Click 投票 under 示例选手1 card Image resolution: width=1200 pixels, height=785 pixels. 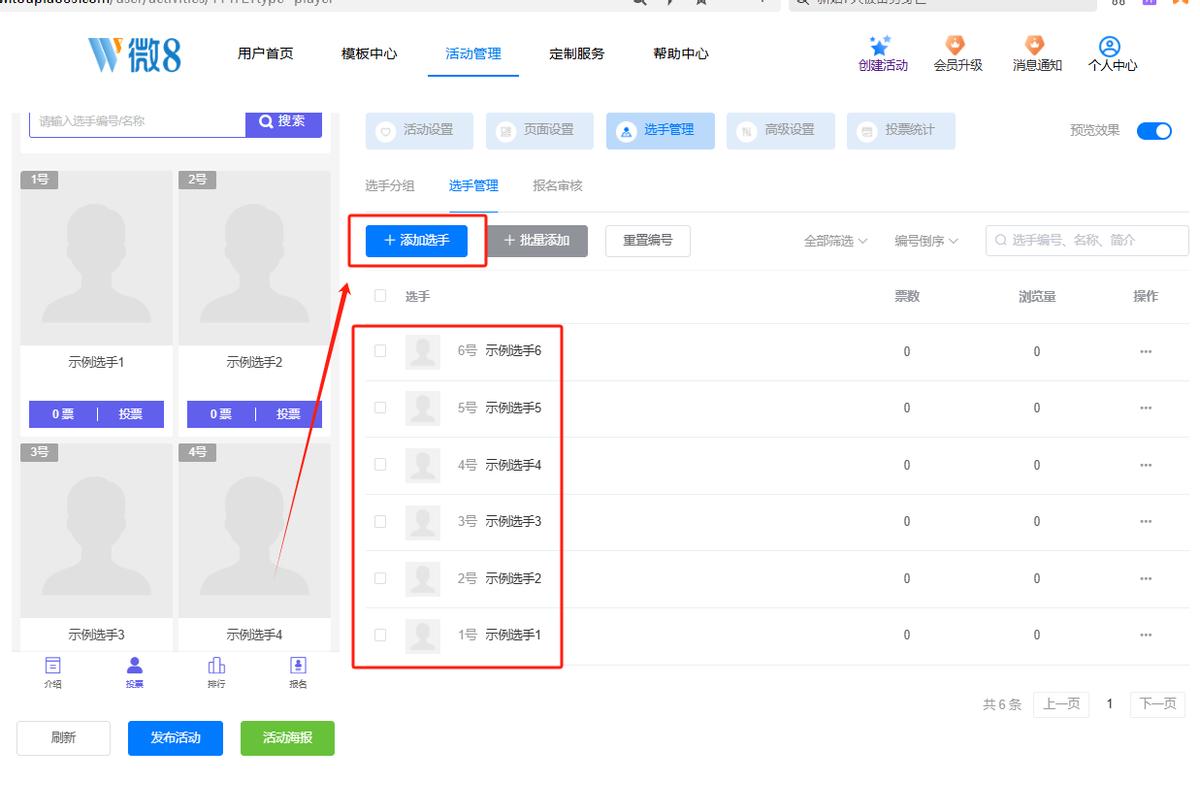(130, 414)
